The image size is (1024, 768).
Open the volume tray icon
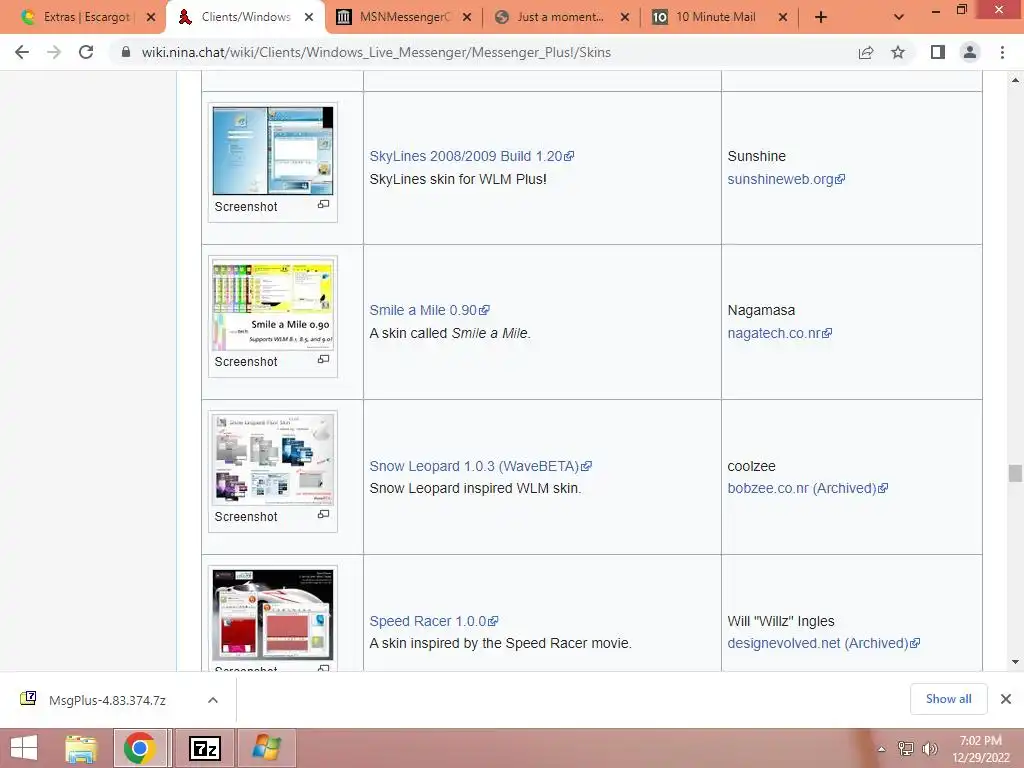pyautogui.click(x=929, y=748)
